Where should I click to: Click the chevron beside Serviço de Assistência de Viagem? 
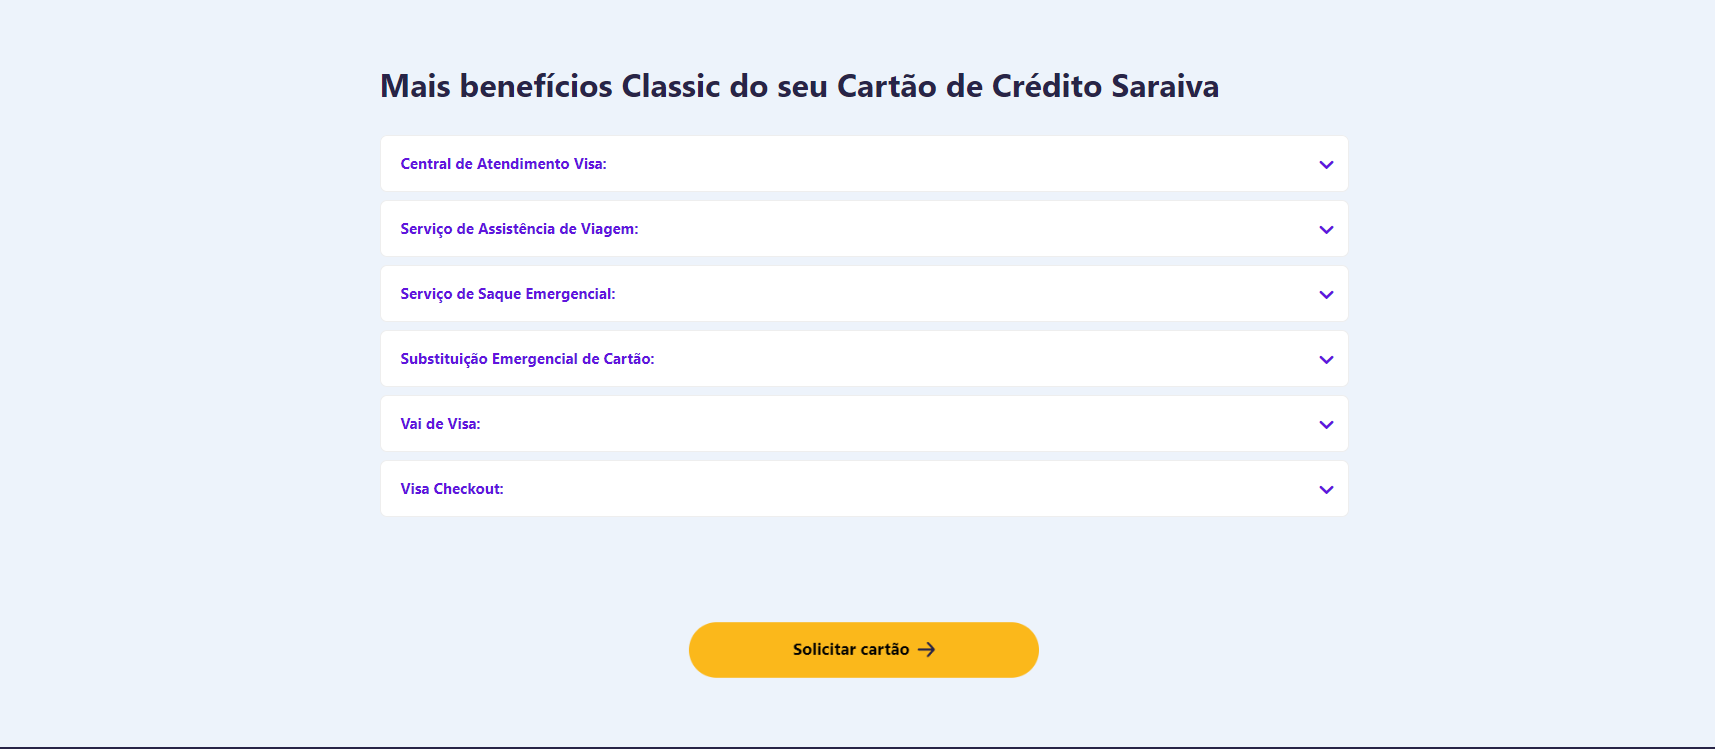click(x=1326, y=230)
